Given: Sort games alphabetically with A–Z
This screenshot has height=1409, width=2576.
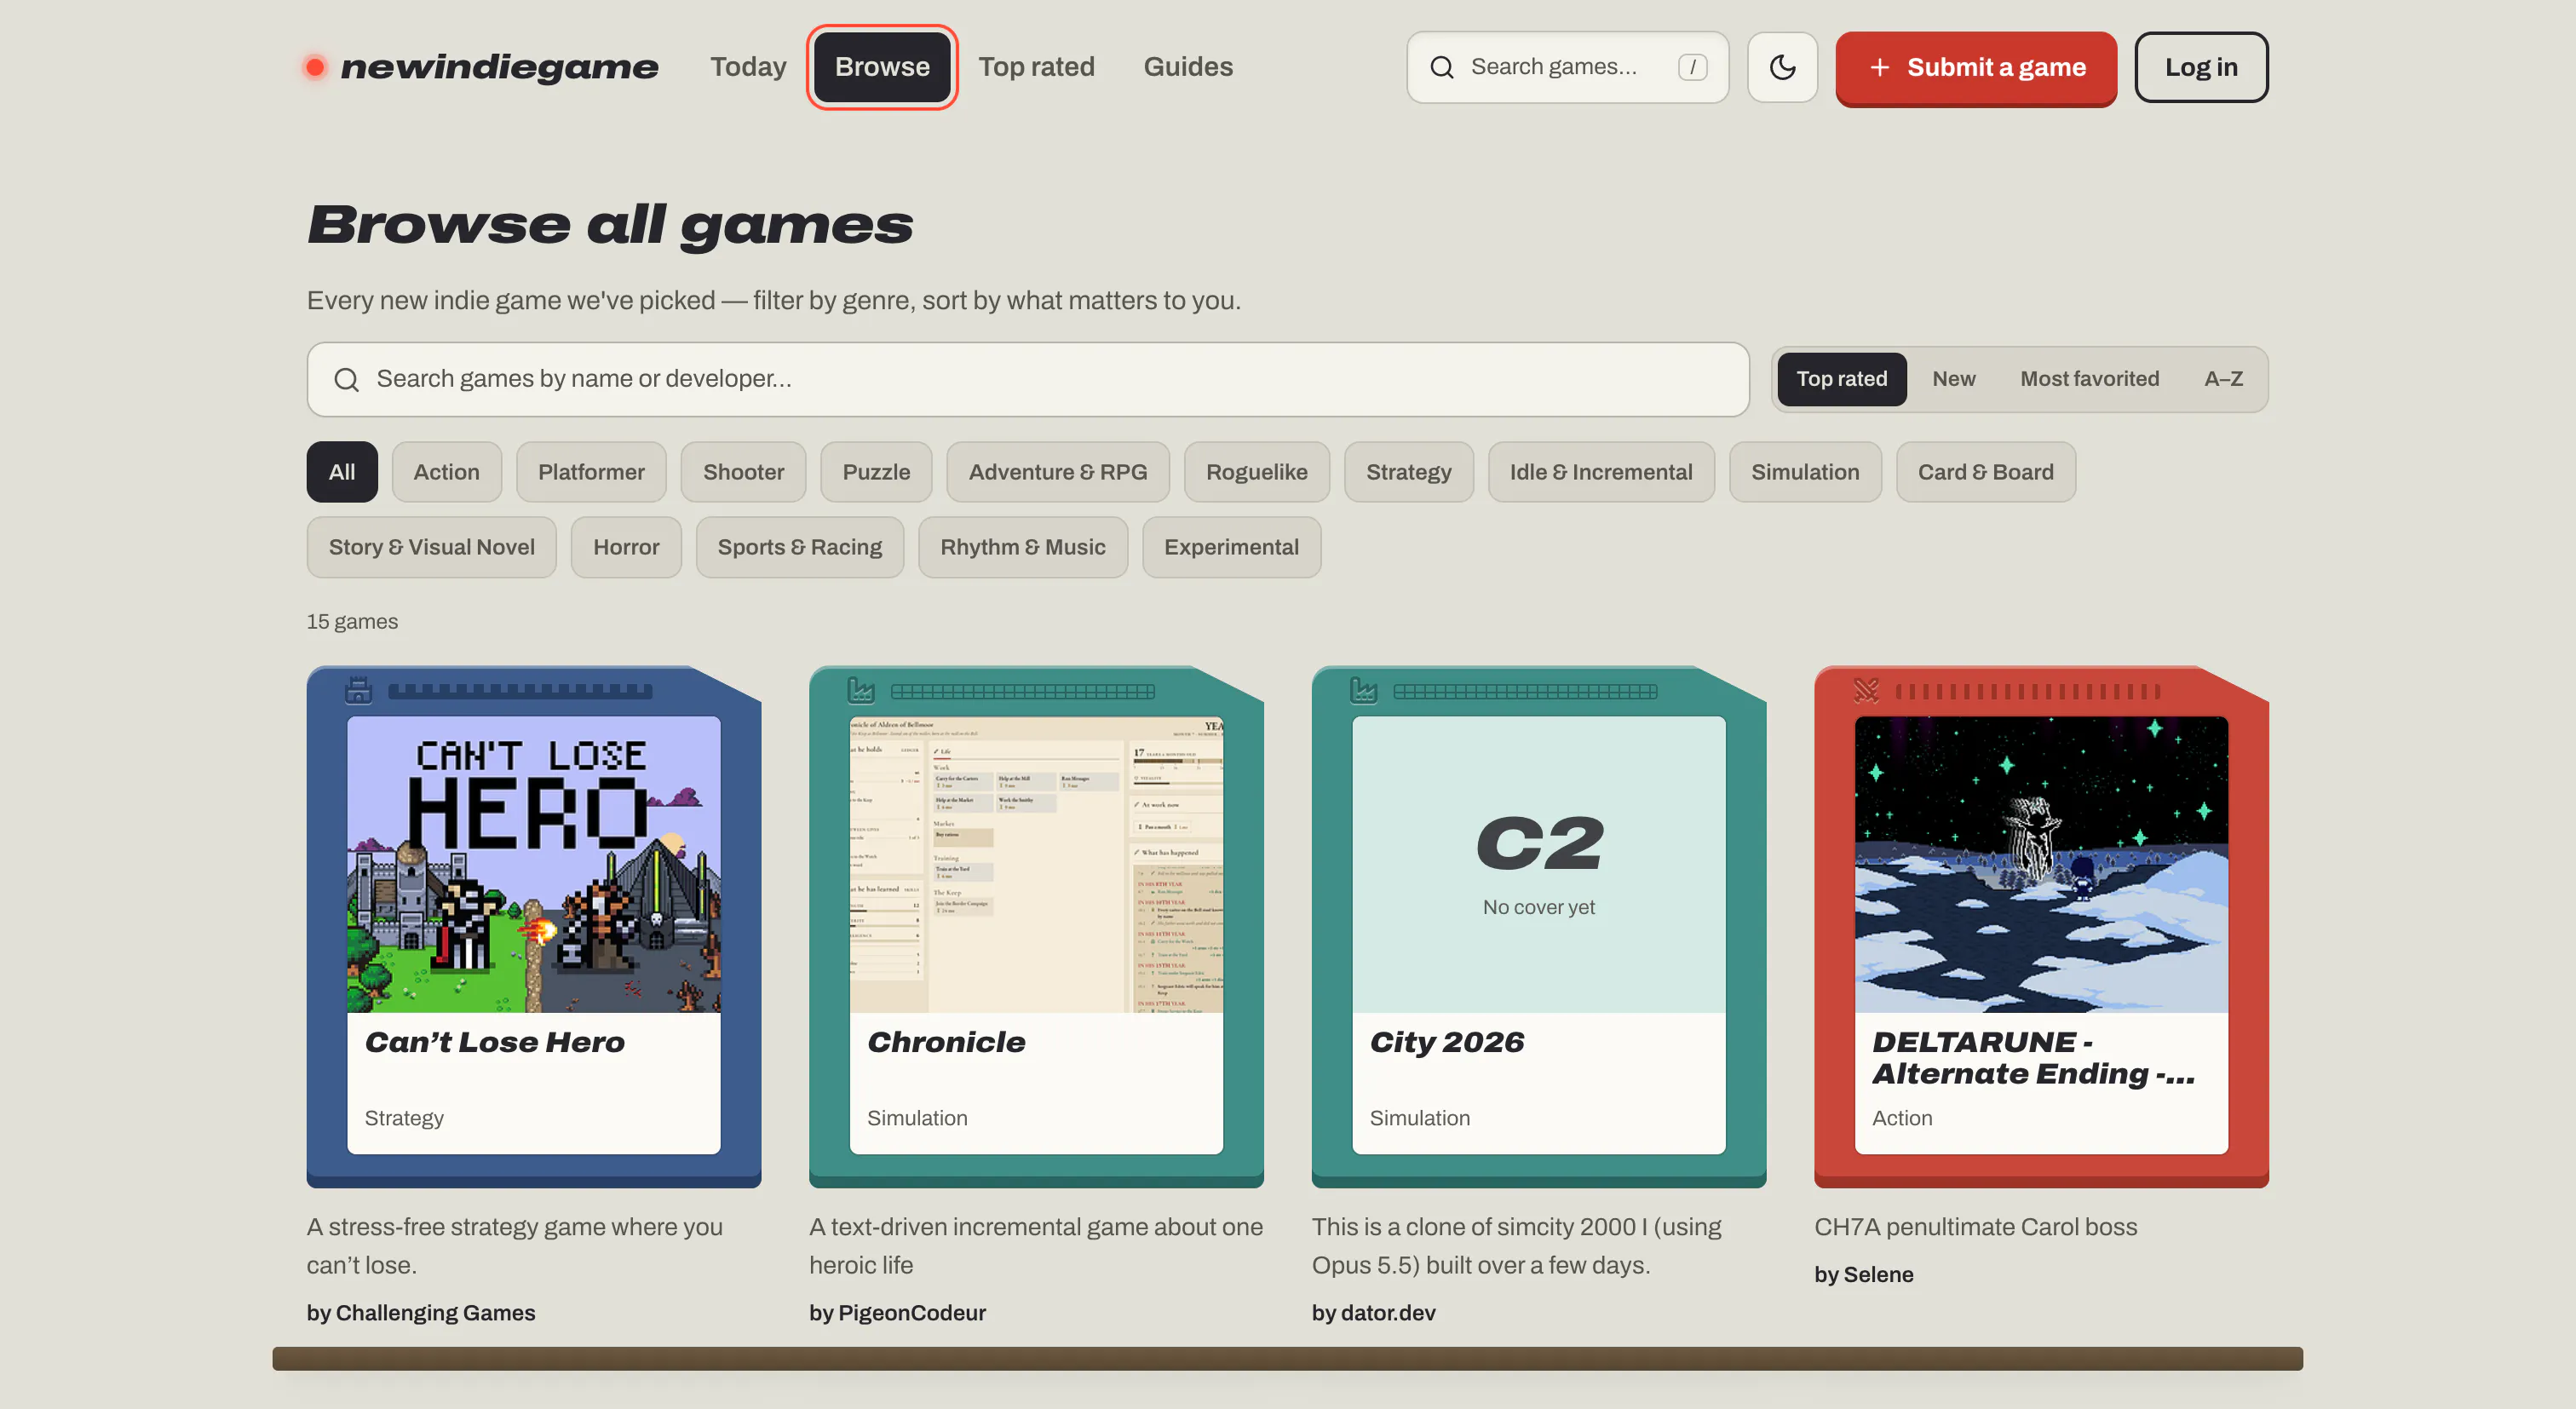Looking at the screenshot, I should point(2223,379).
